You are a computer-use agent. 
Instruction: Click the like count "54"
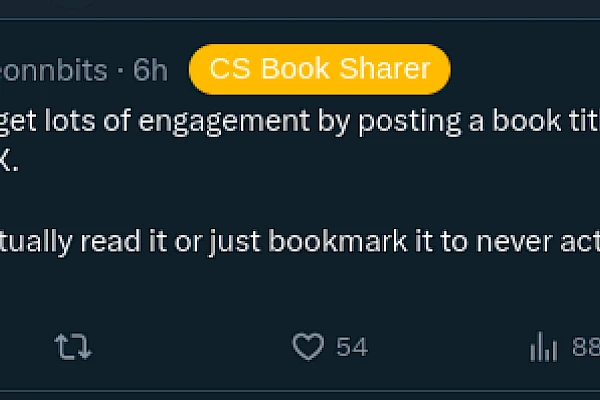click(352, 347)
